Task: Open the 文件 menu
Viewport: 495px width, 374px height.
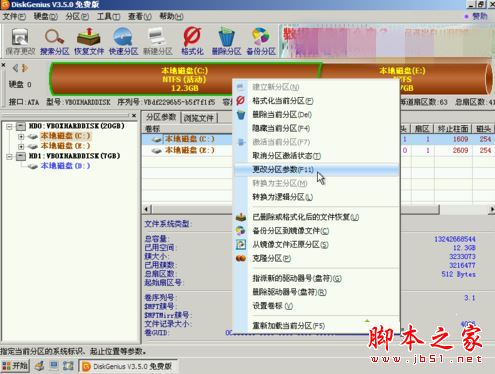Action: [14, 16]
